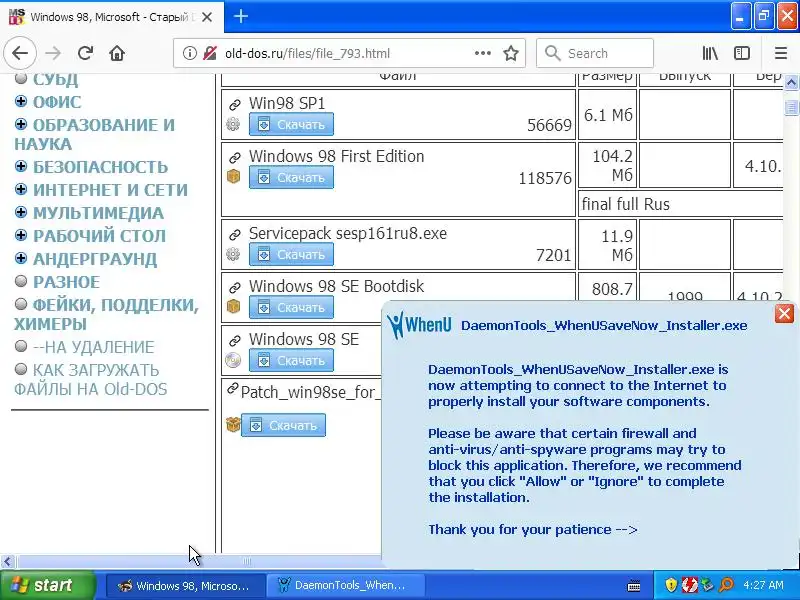Open the --НА УДАЛЕНИЕ link

[x=93, y=347]
